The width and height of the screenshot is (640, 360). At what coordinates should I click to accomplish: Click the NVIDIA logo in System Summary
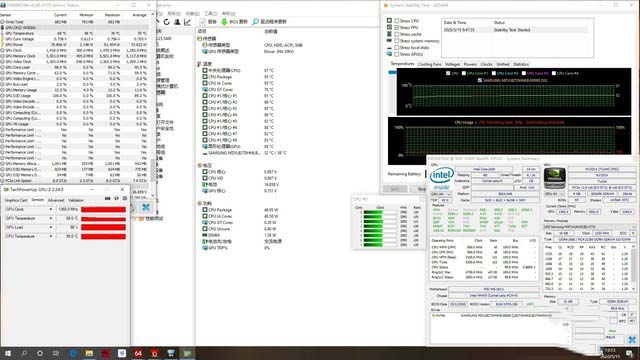(x=555, y=178)
